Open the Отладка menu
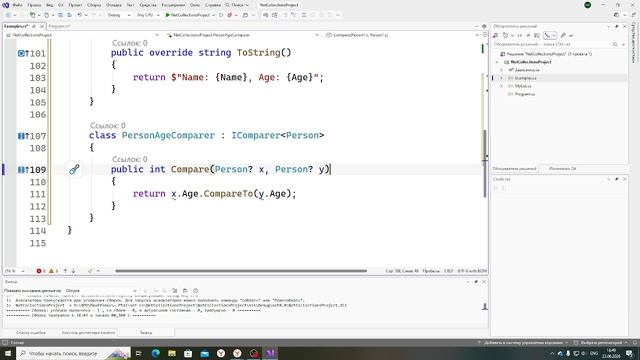The image size is (640, 360). [x=113, y=5]
